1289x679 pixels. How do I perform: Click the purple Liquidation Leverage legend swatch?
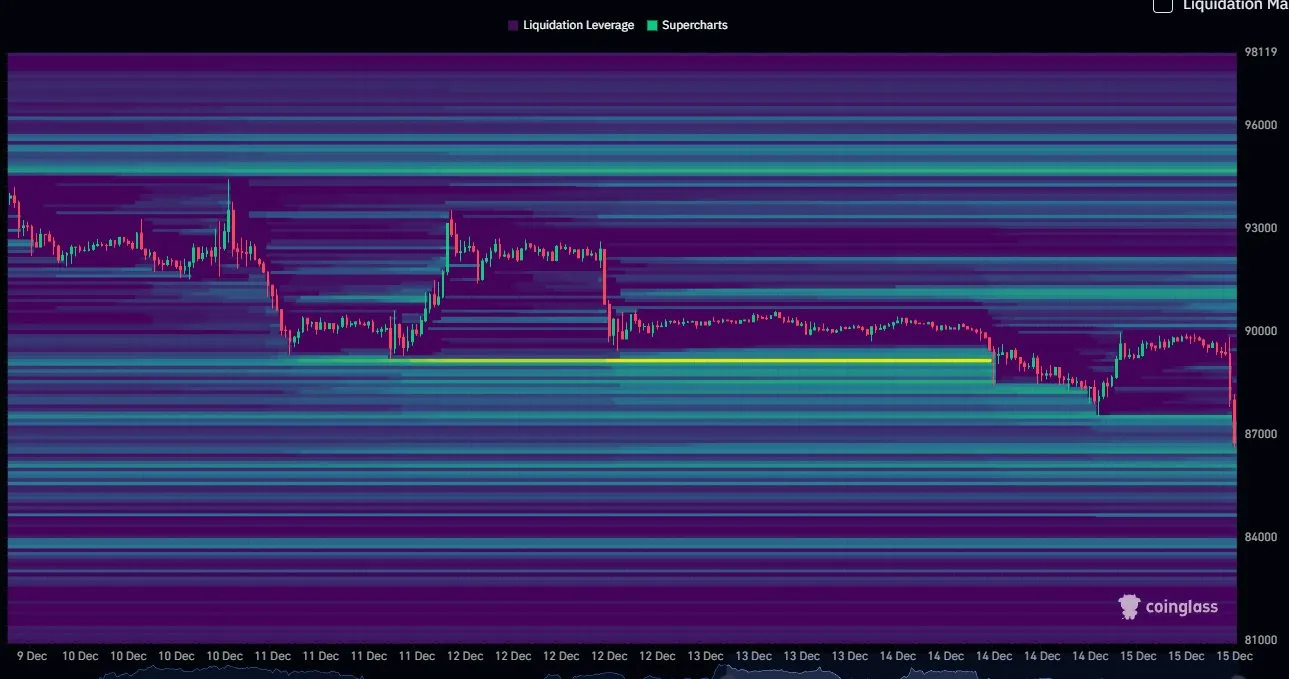(x=511, y=25)
